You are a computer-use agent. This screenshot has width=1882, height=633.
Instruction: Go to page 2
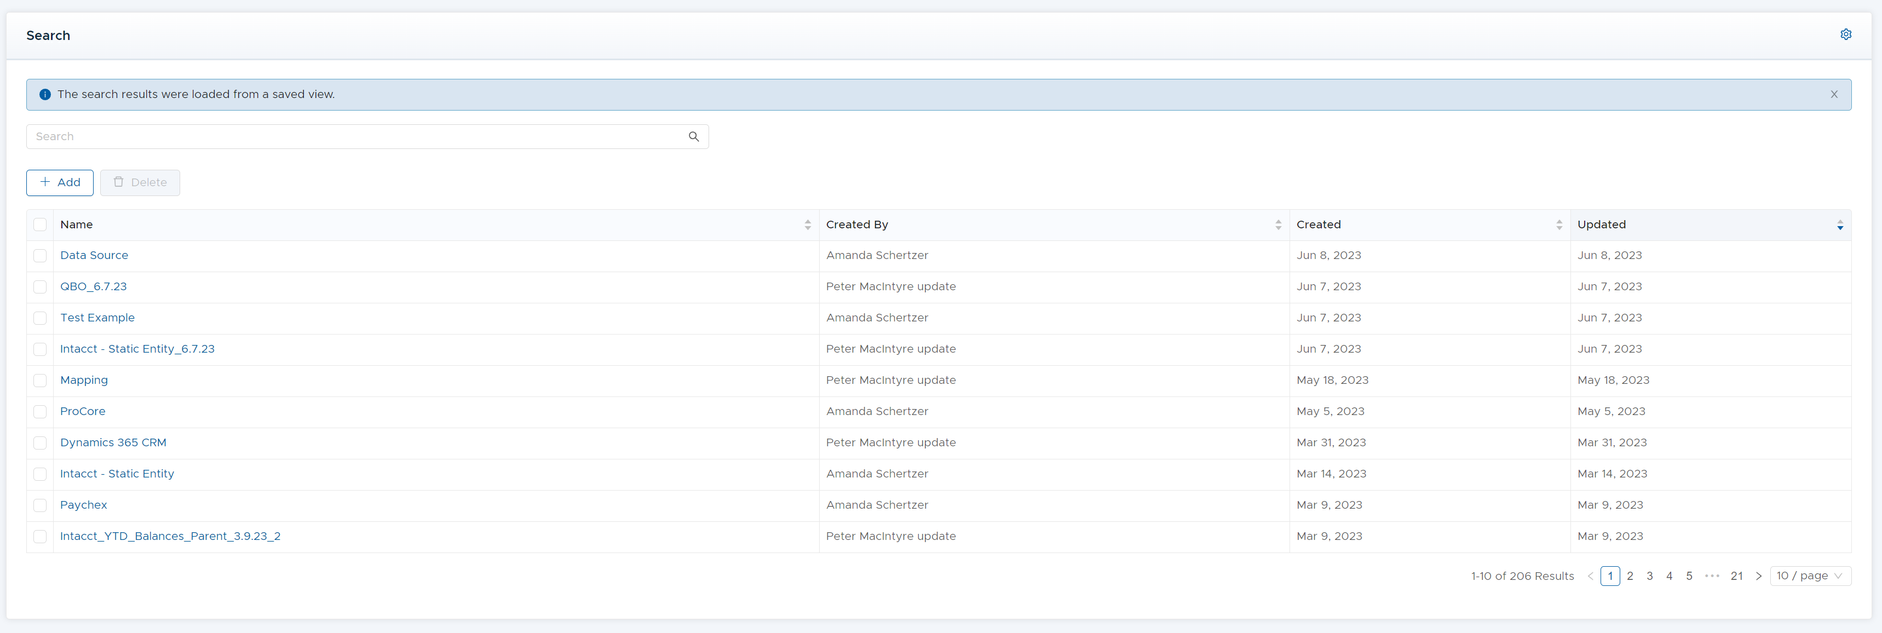coord(1630,576)
